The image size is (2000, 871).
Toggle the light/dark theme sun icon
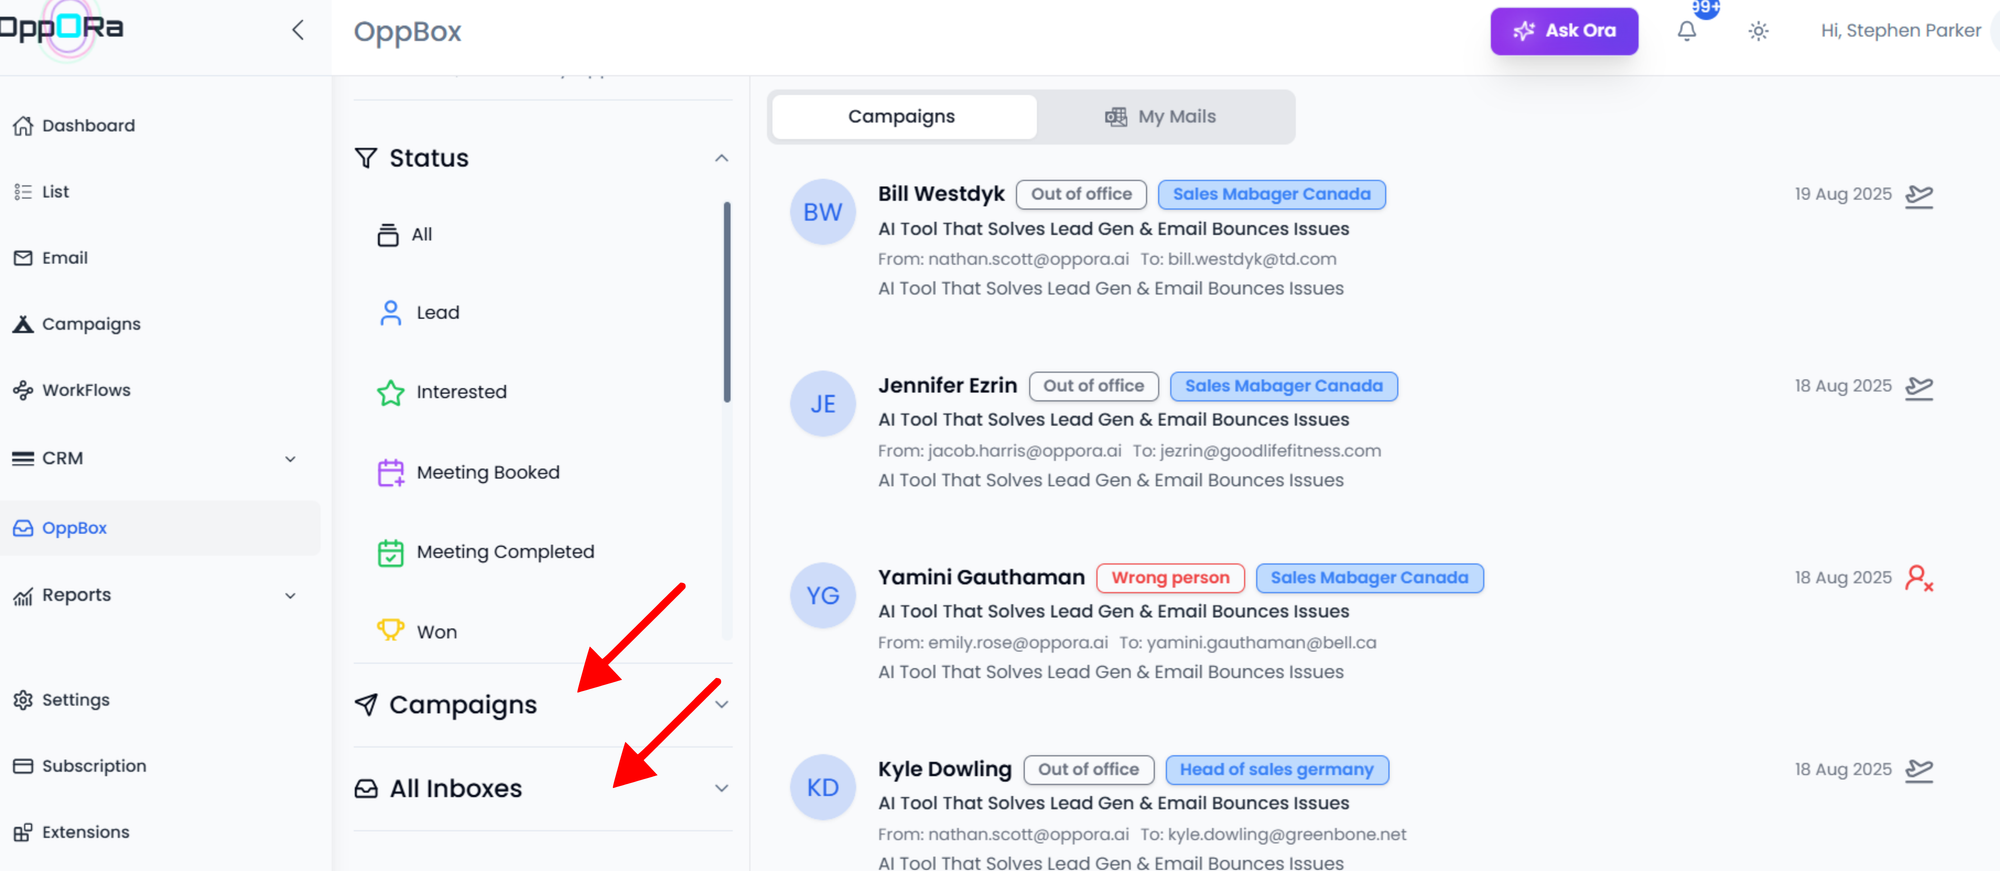click(1758, 31)
